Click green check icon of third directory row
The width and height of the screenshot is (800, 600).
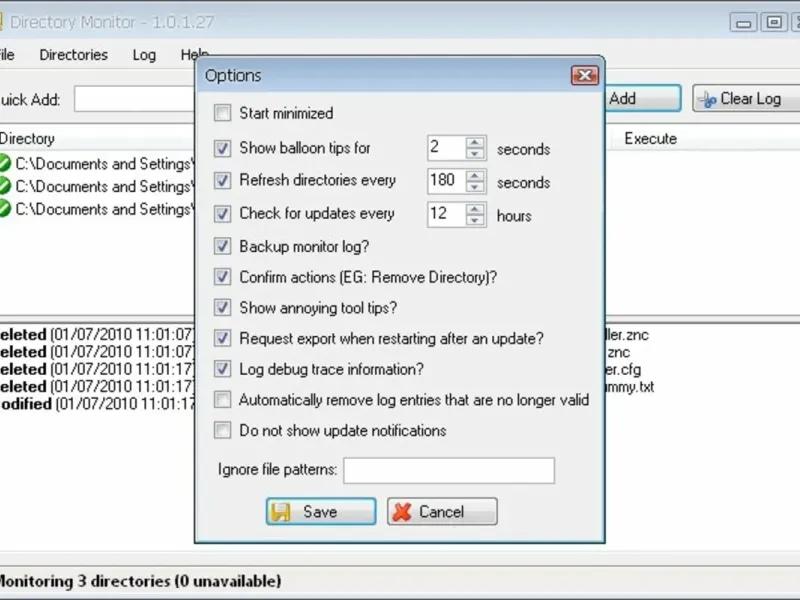click(4, 209)
